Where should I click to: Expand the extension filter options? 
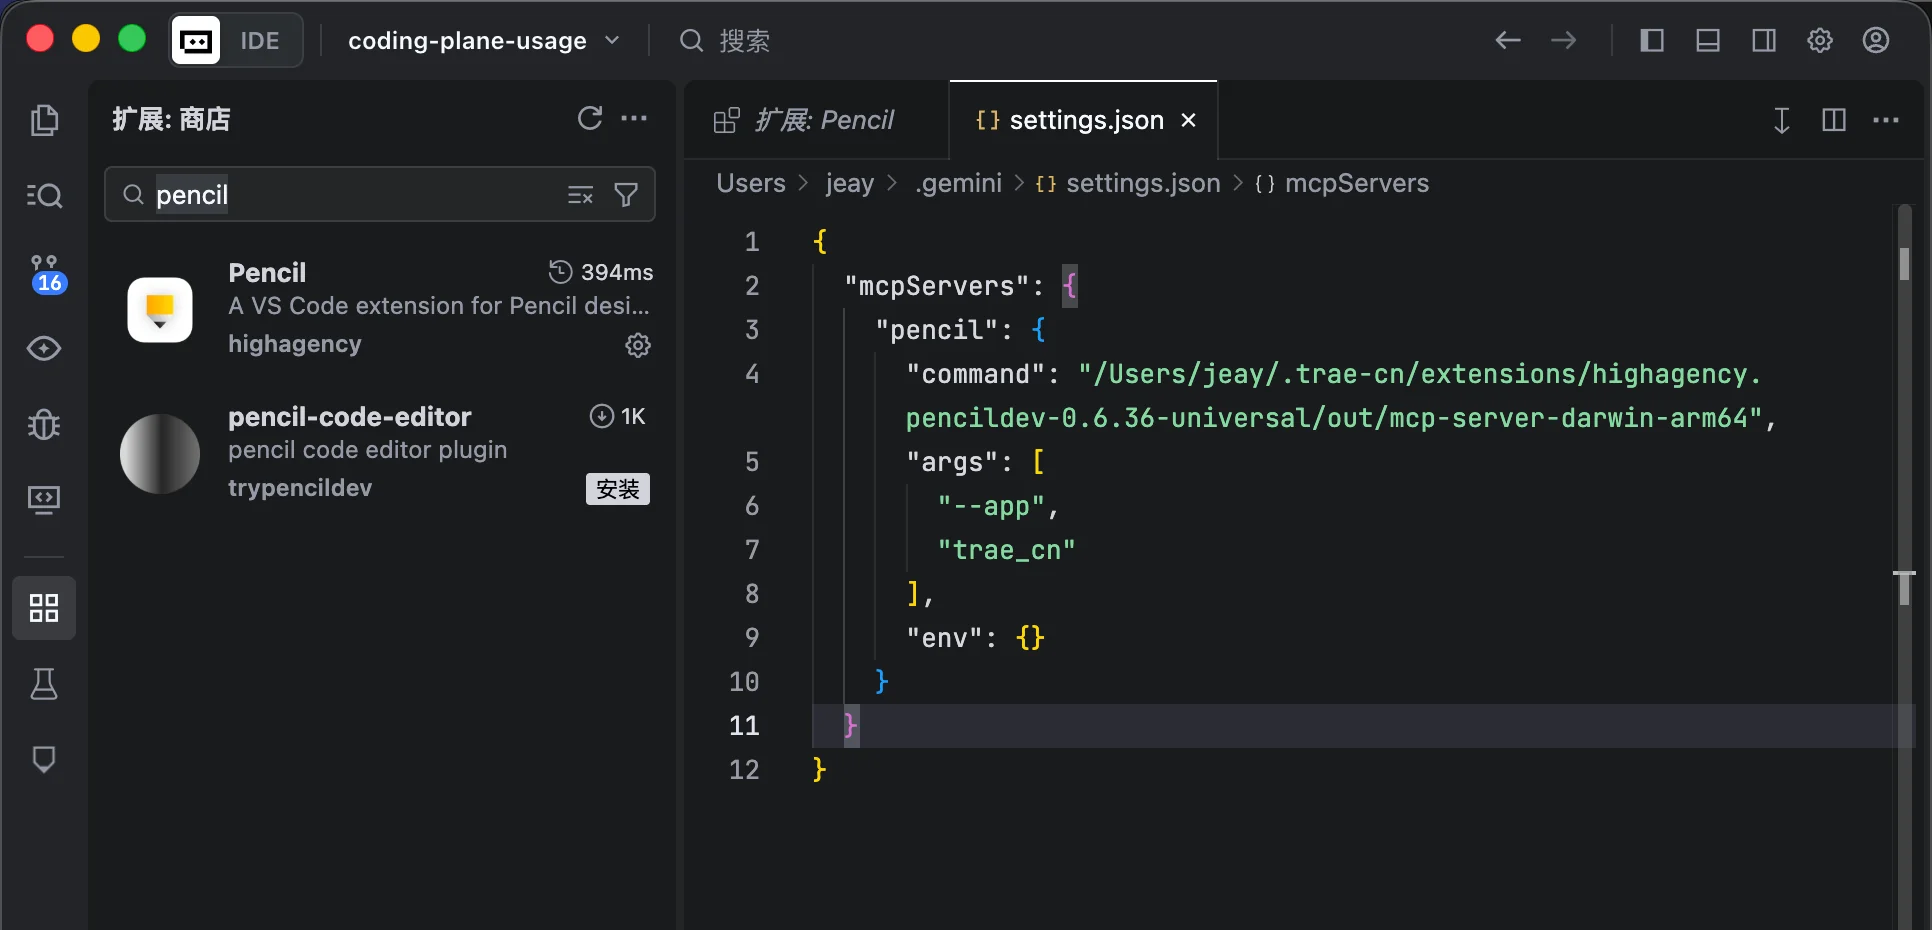pyautogui.click(x=626, y=195)
